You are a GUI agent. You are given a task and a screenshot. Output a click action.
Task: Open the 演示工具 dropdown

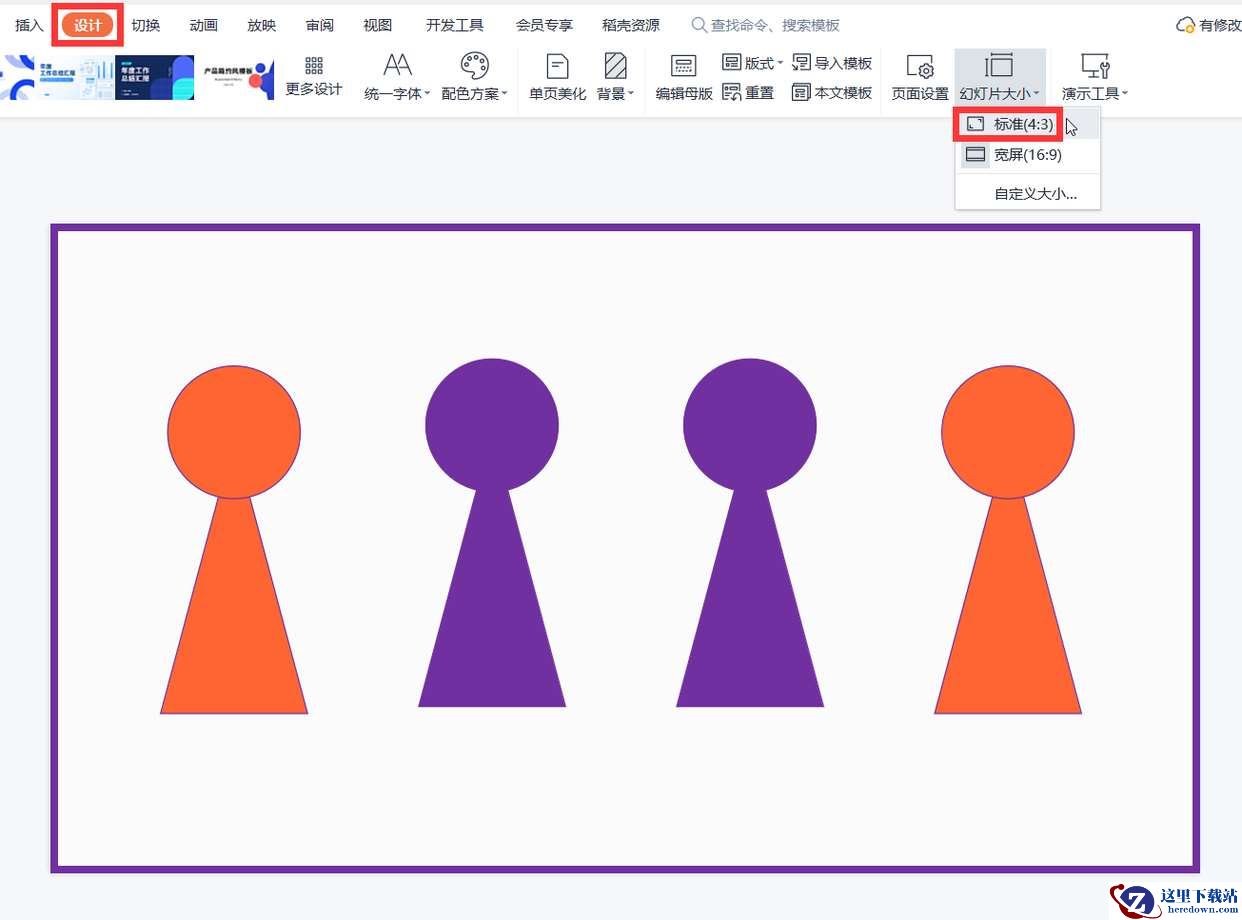point(1095,77)
